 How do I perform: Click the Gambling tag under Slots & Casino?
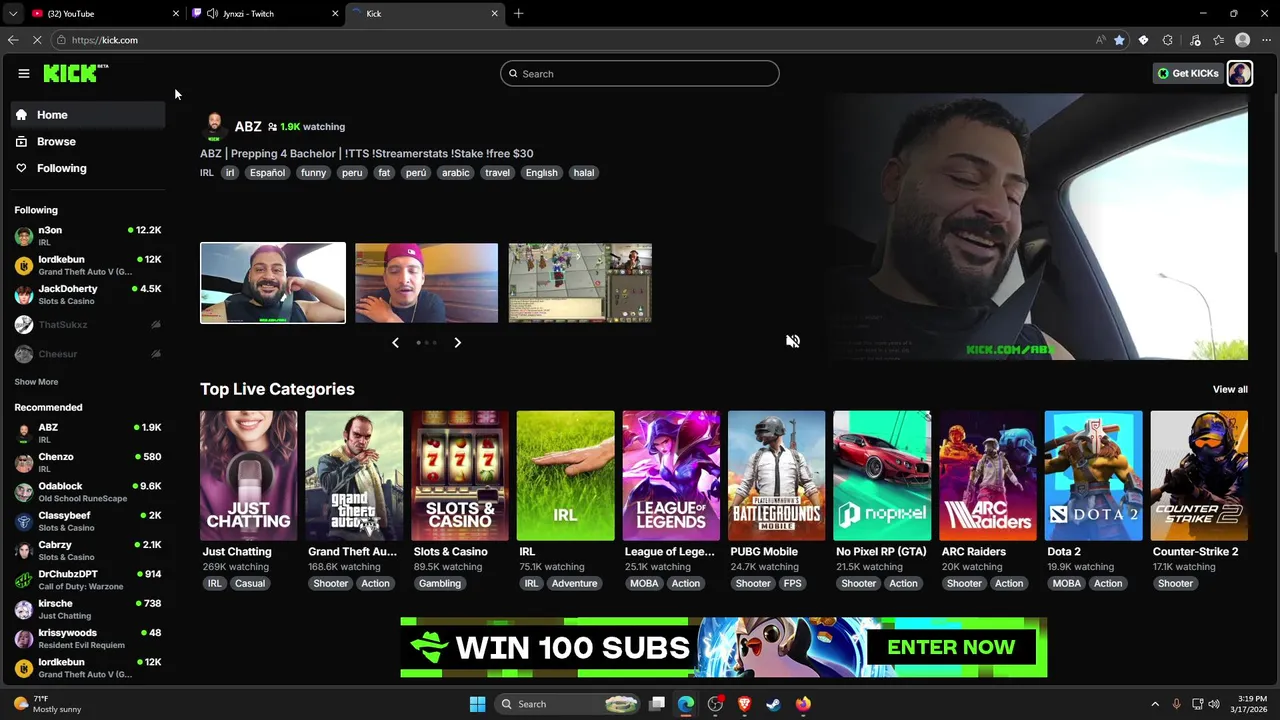(440, 584)
